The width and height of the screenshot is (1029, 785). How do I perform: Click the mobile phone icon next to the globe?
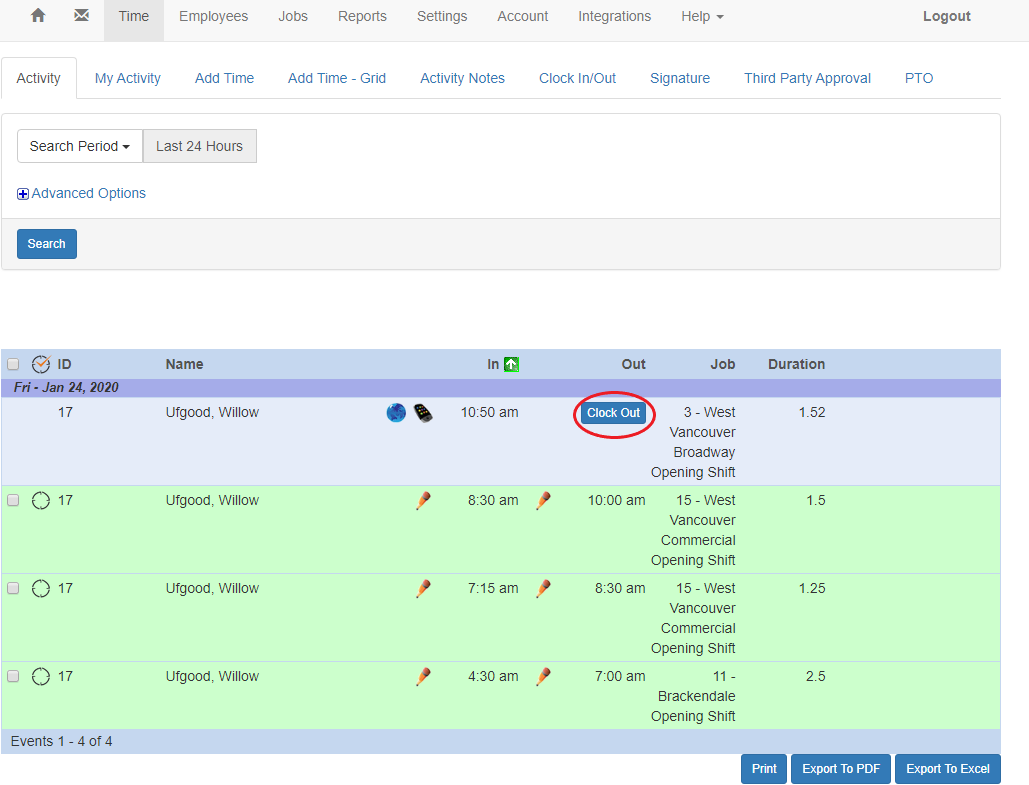(423, 412)
